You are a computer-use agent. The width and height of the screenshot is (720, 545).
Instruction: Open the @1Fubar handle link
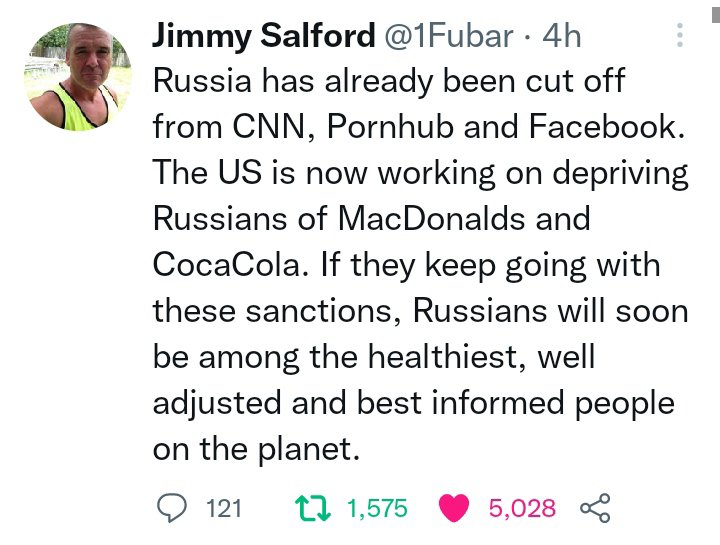tap(450, 37)
